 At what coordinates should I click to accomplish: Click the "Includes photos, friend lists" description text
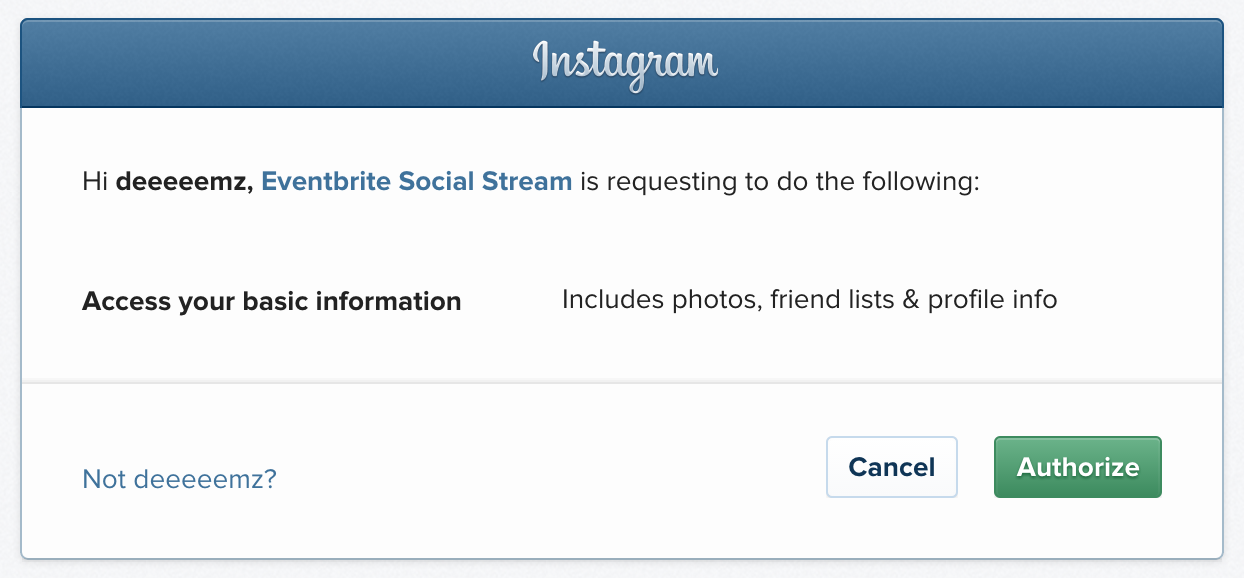(728, 300)
